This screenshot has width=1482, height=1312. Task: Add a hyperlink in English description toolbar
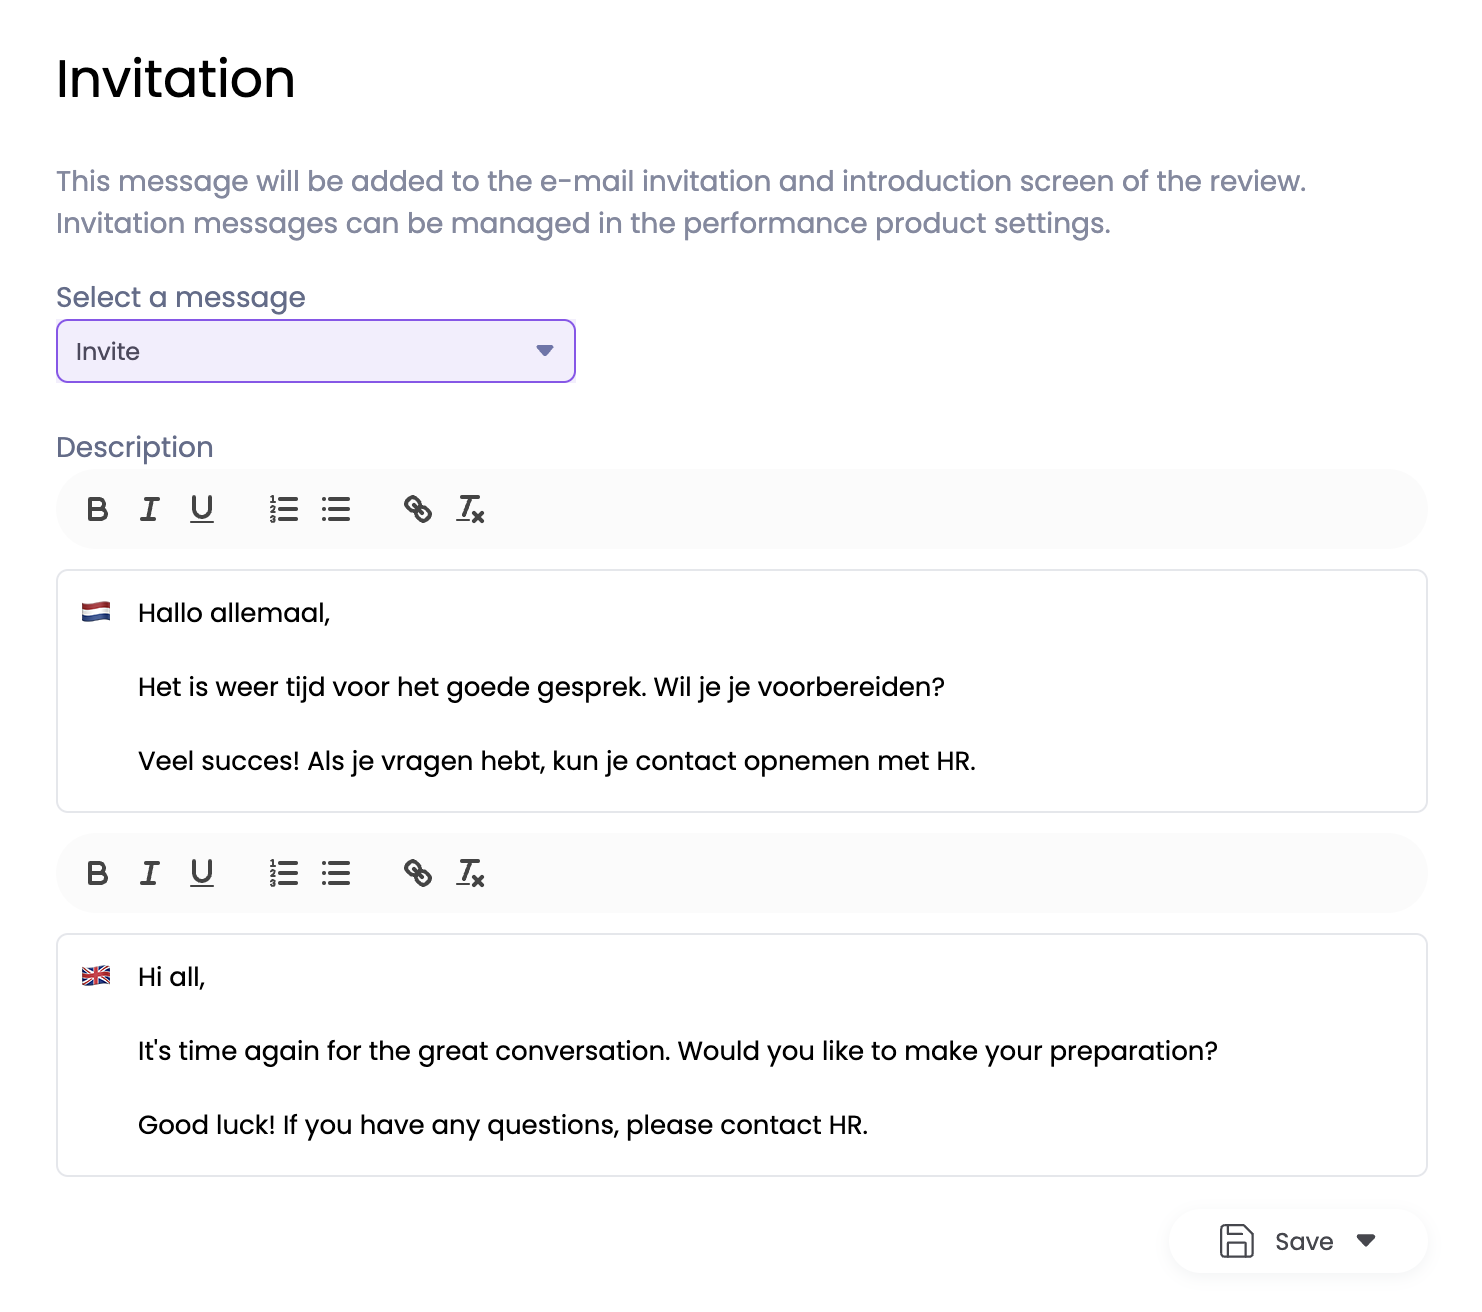pos(418,874)
